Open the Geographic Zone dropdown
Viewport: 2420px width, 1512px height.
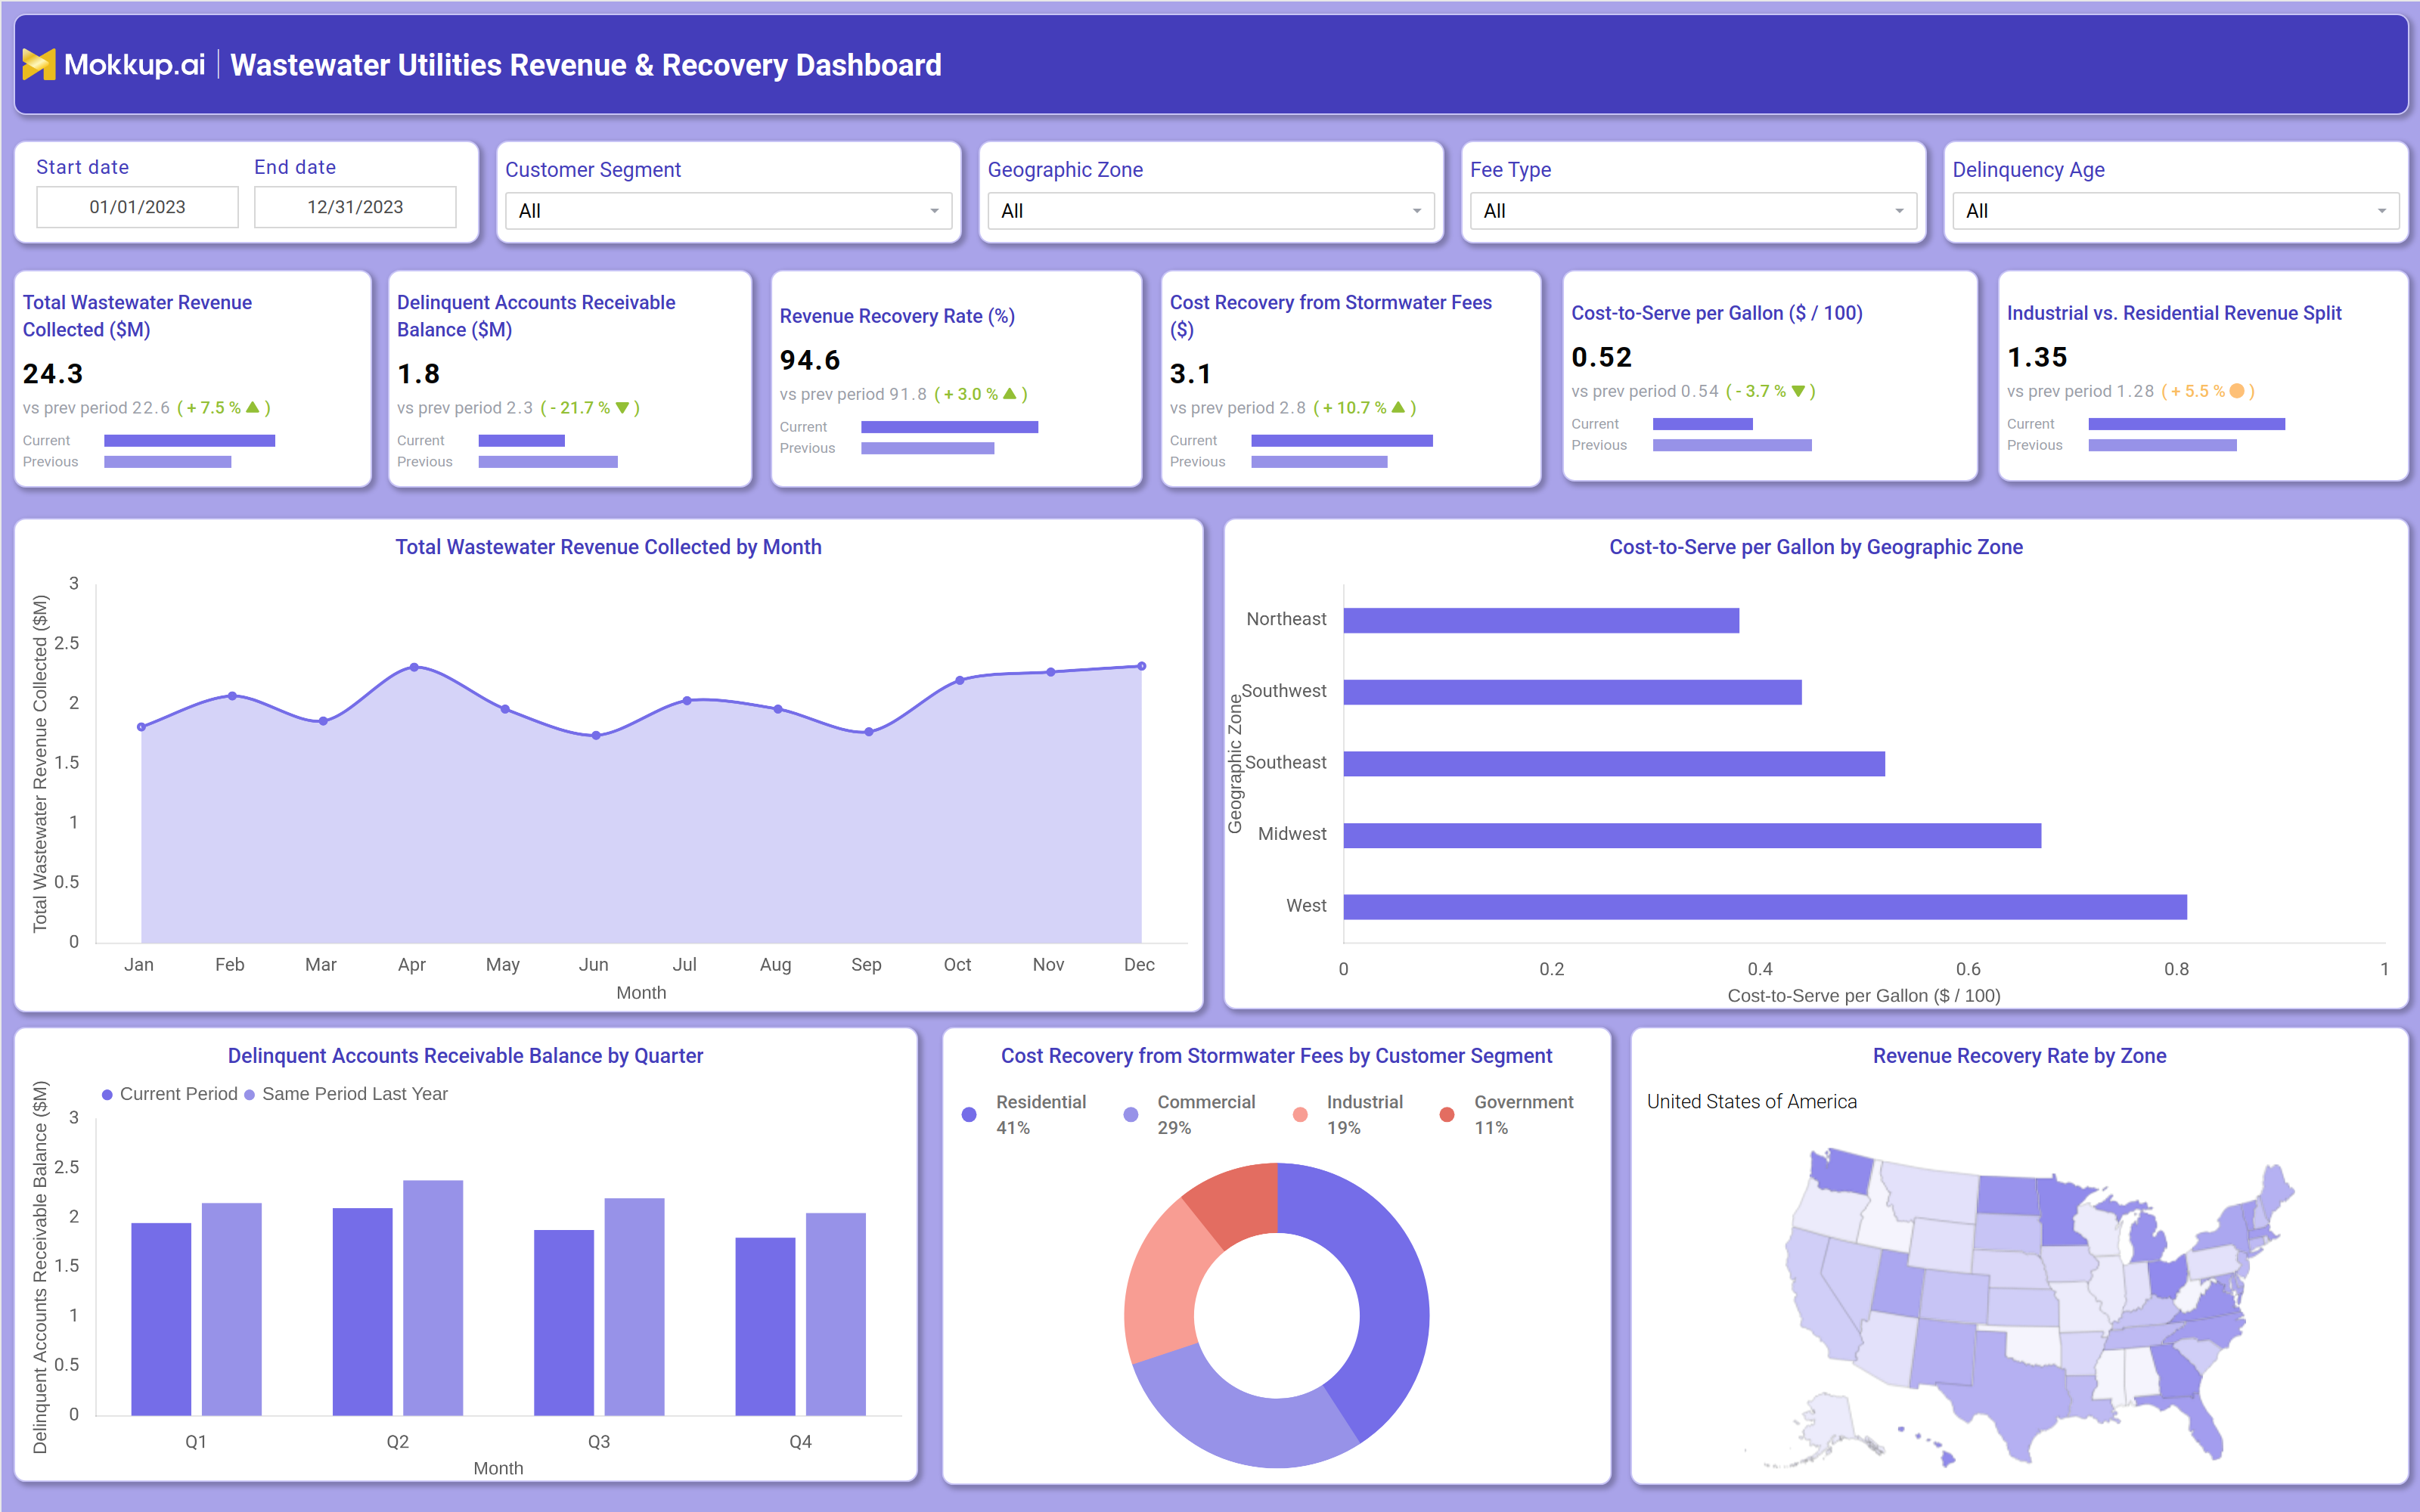click(x=1210, y=211)
